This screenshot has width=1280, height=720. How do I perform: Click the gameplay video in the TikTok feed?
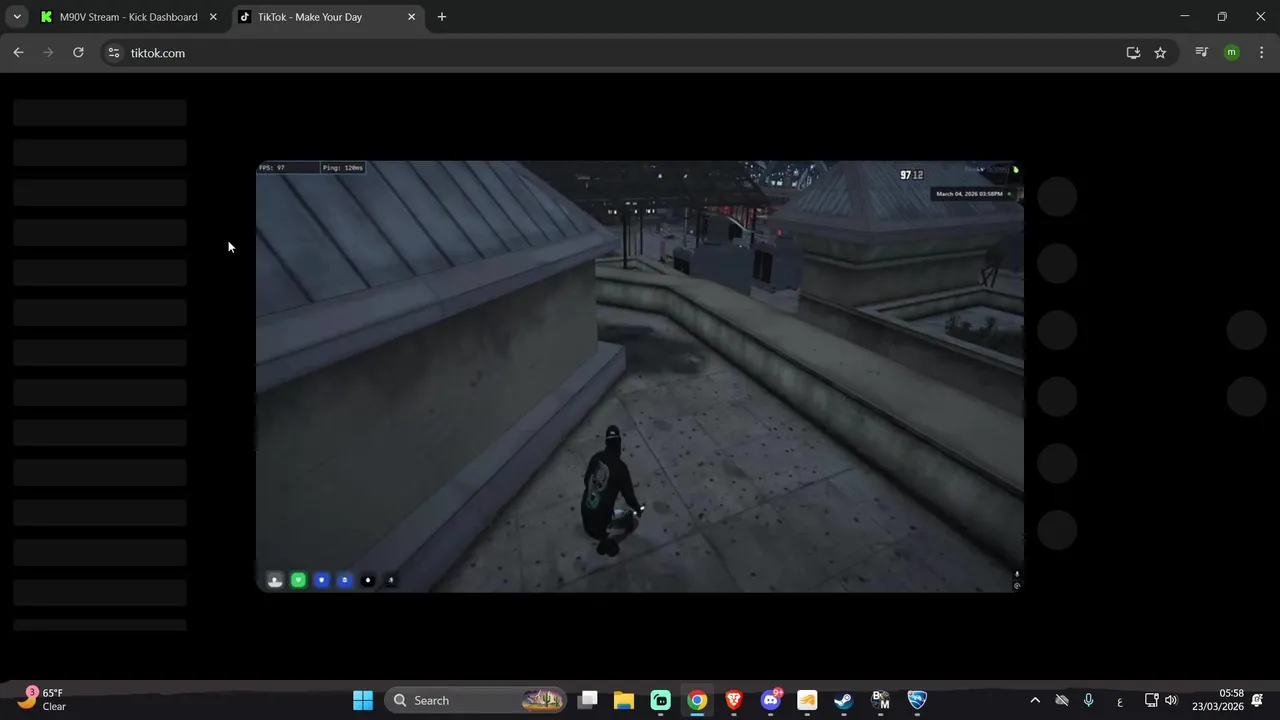click(640, 376)
